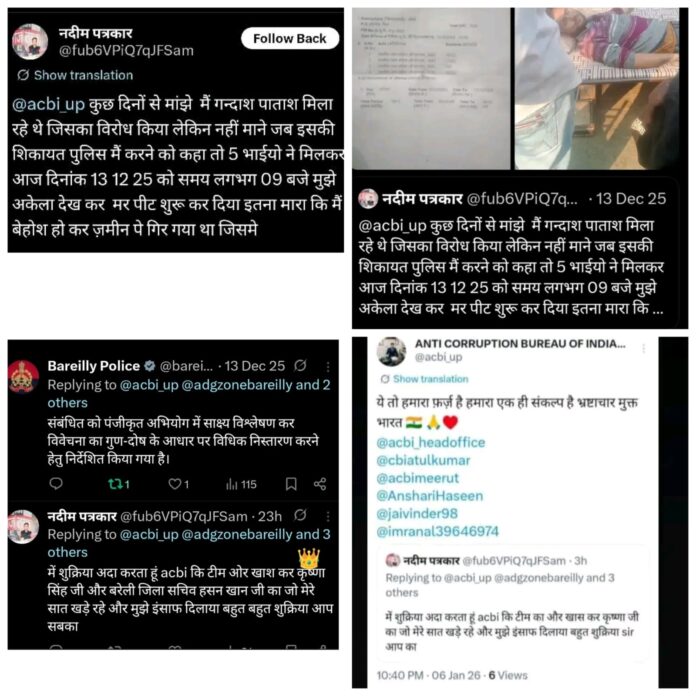Open more options on Bareilly Police tweet
The height and width of the screenshot is (696, 696).
328,367
